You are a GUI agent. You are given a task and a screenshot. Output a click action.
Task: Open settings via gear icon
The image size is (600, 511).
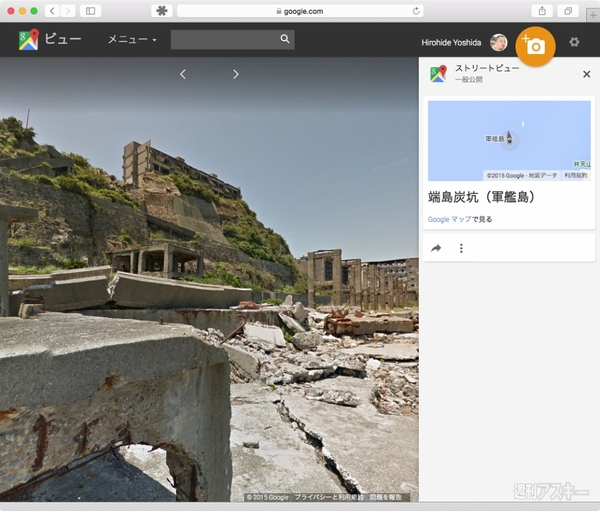click(x=574, y=42)
